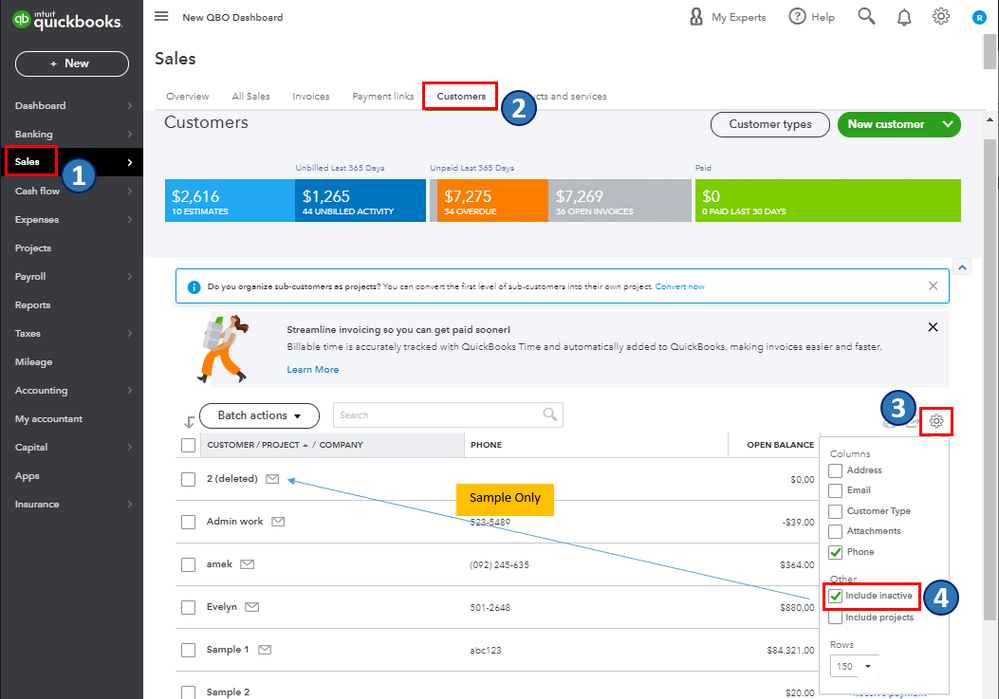This screenshot has height=699, width=999.
Task: Open table settings gear icon
Action: [936, 421]
